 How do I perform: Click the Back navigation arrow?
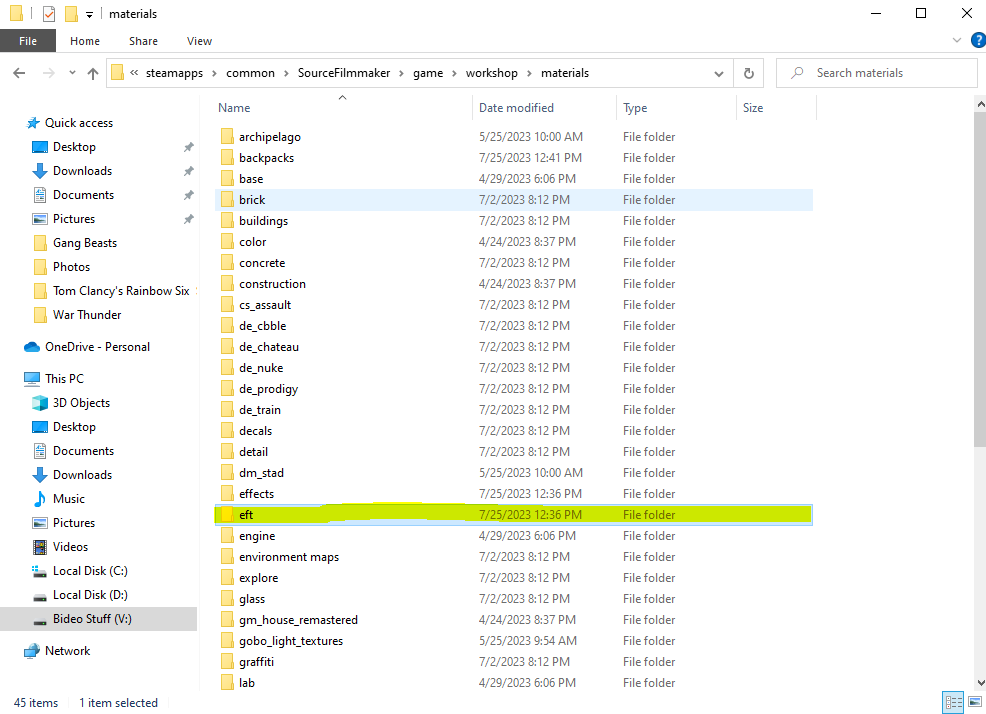click(x=19, y=73)
